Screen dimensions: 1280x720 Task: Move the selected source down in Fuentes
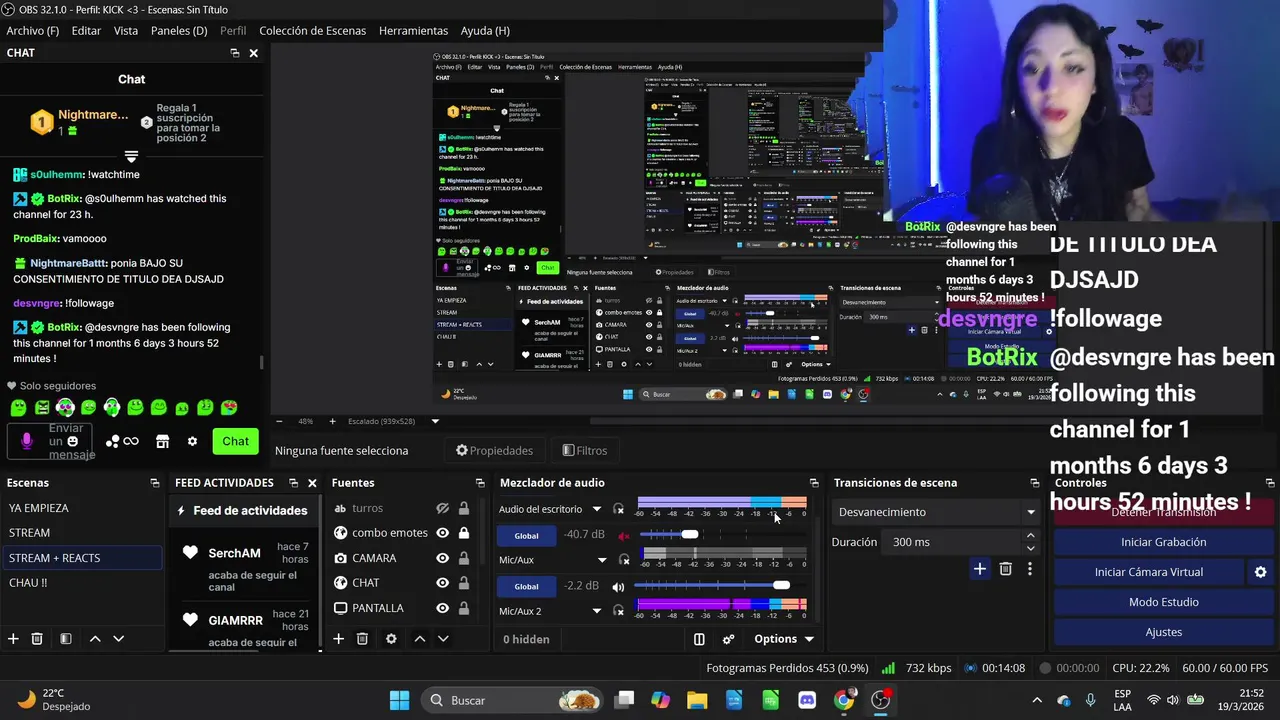443,639
